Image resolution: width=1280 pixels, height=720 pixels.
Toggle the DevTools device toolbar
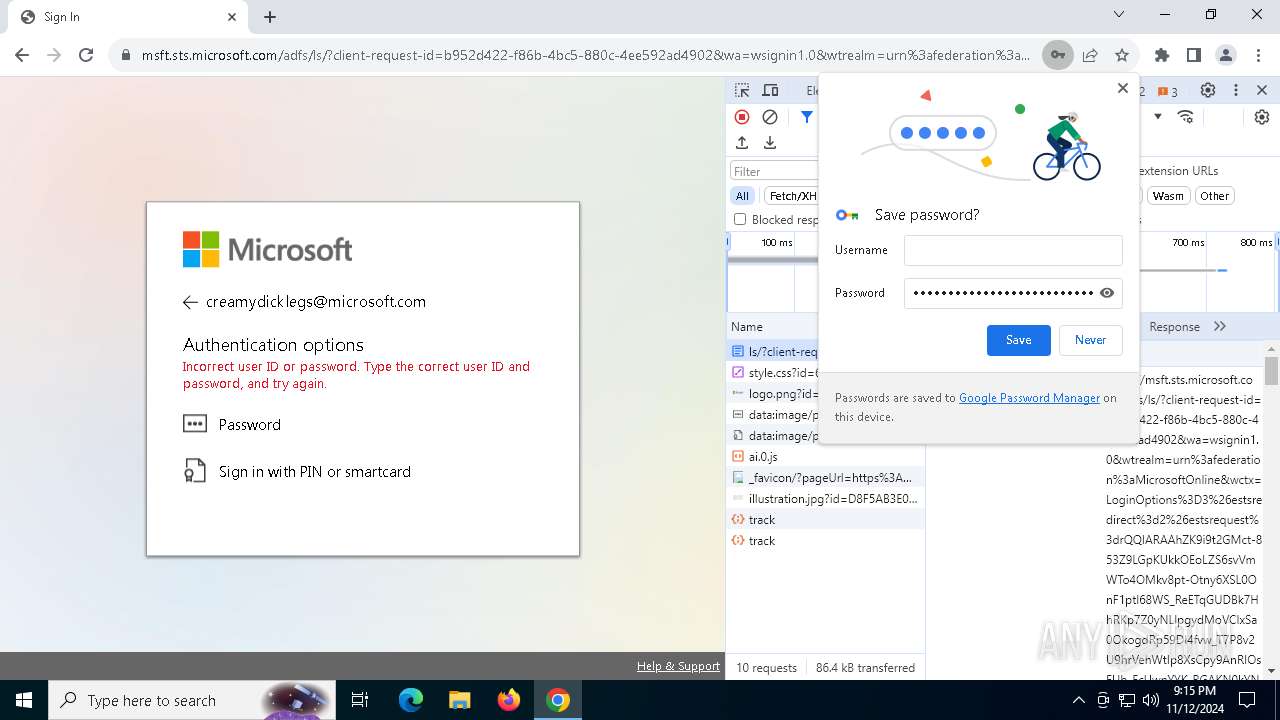click(x=770, y=90)
